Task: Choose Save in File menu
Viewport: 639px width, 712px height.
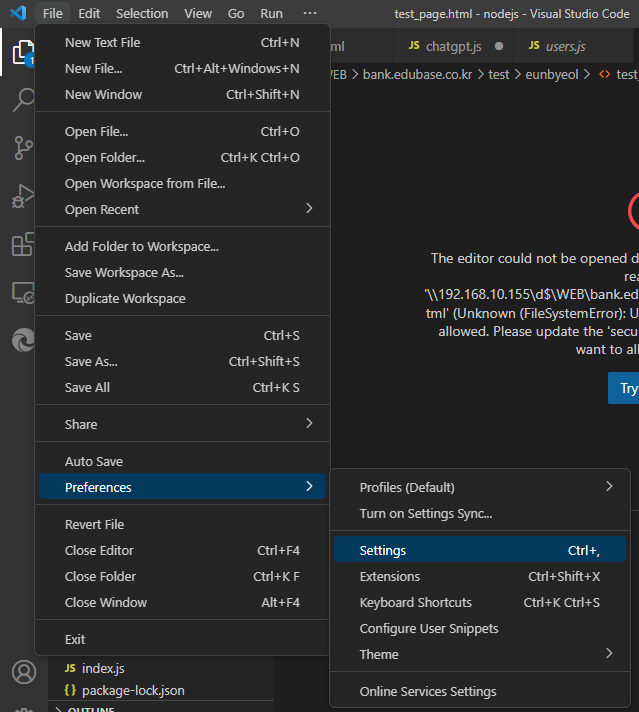Action: [182, 336]
